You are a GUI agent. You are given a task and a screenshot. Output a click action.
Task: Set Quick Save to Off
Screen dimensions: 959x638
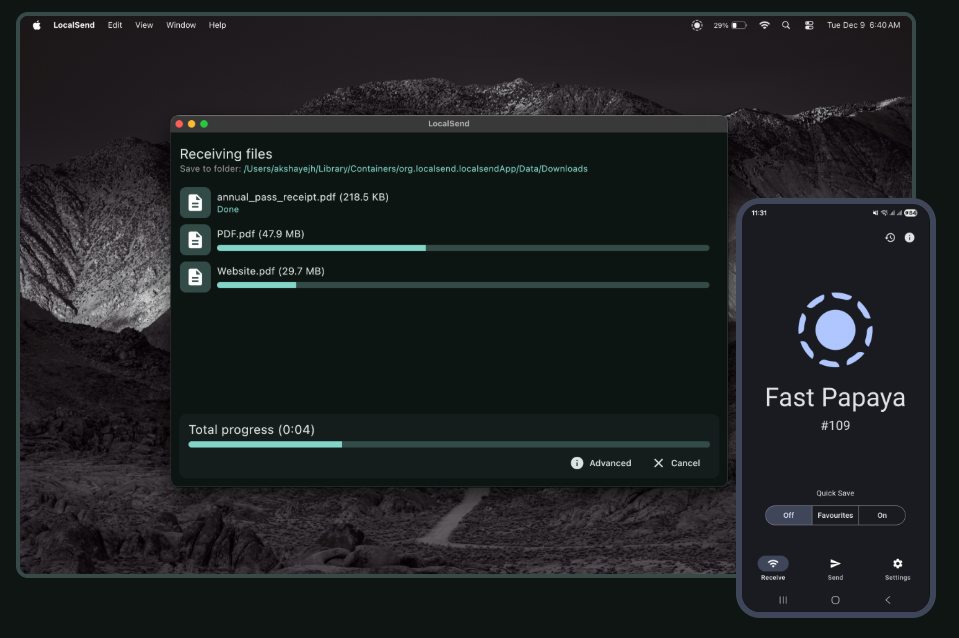click(x=788, y=515)
